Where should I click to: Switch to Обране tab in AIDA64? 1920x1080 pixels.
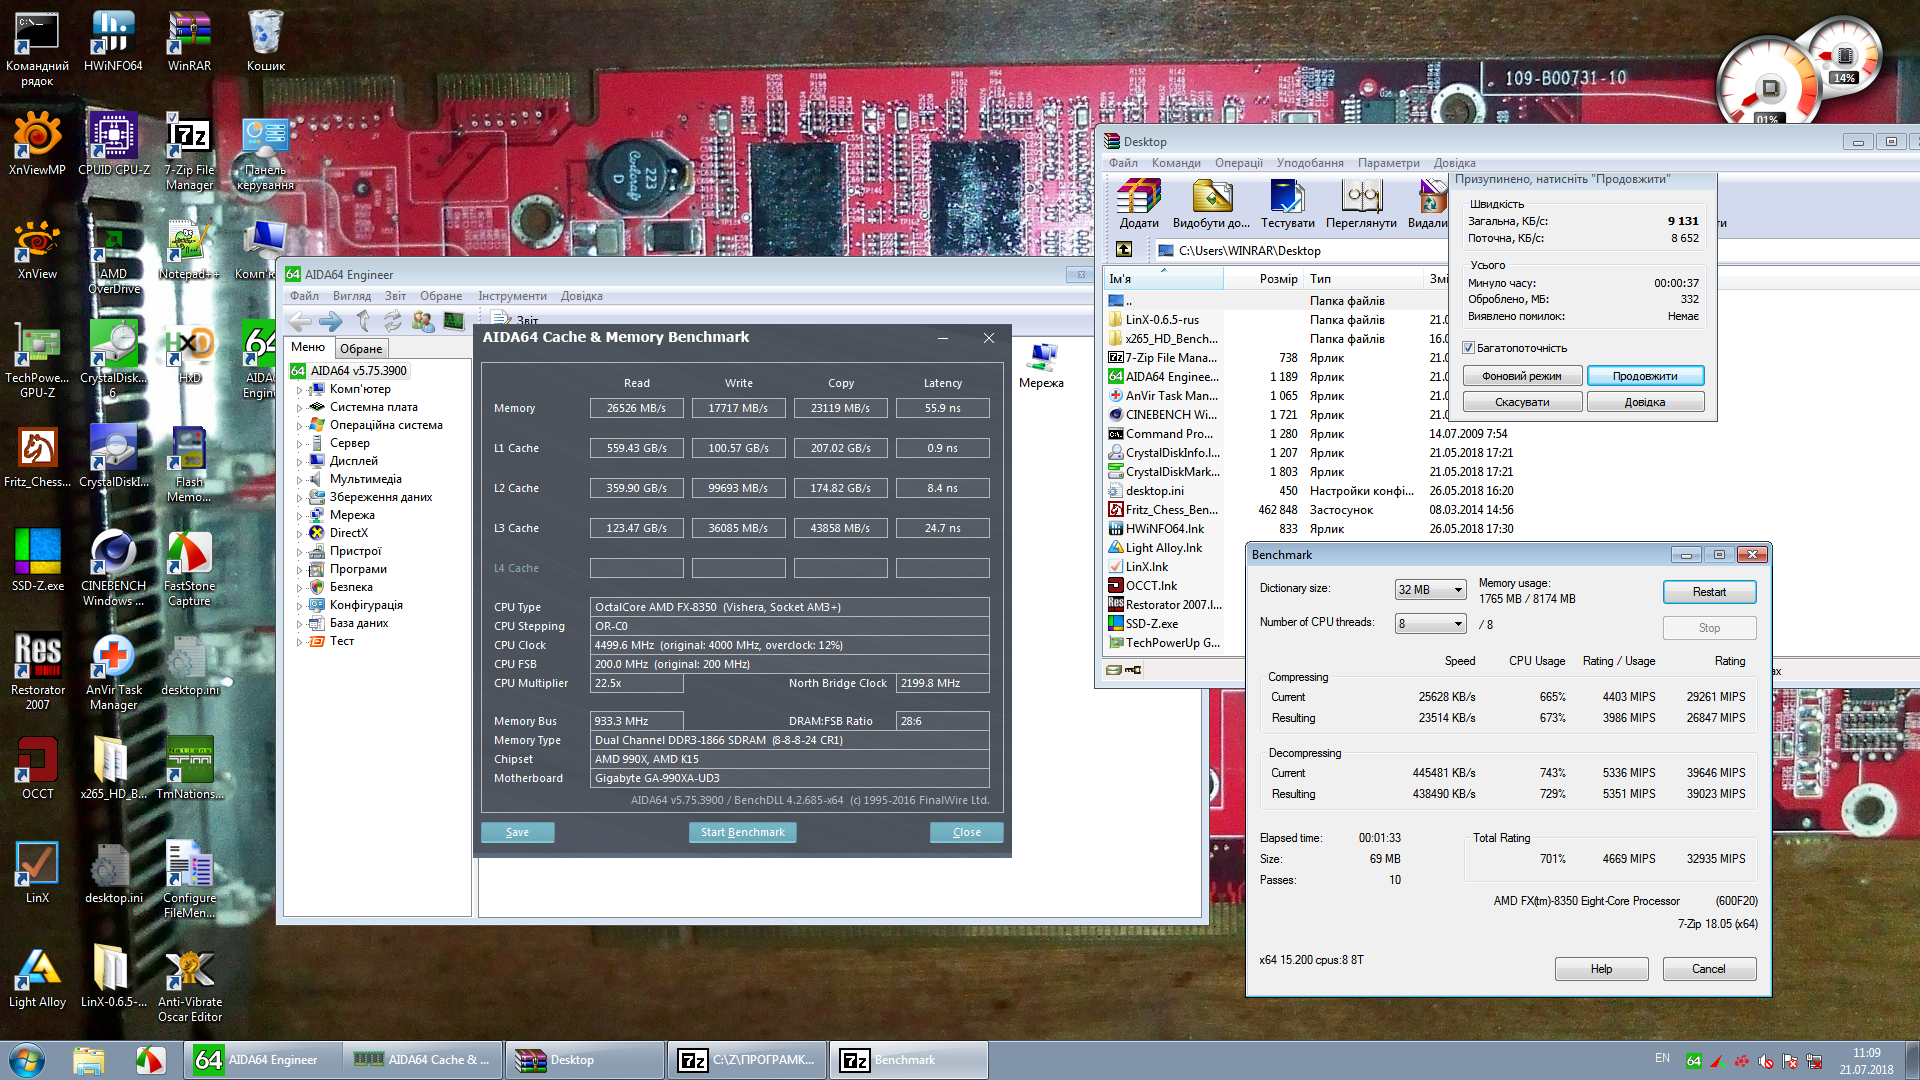click(360, 349)
